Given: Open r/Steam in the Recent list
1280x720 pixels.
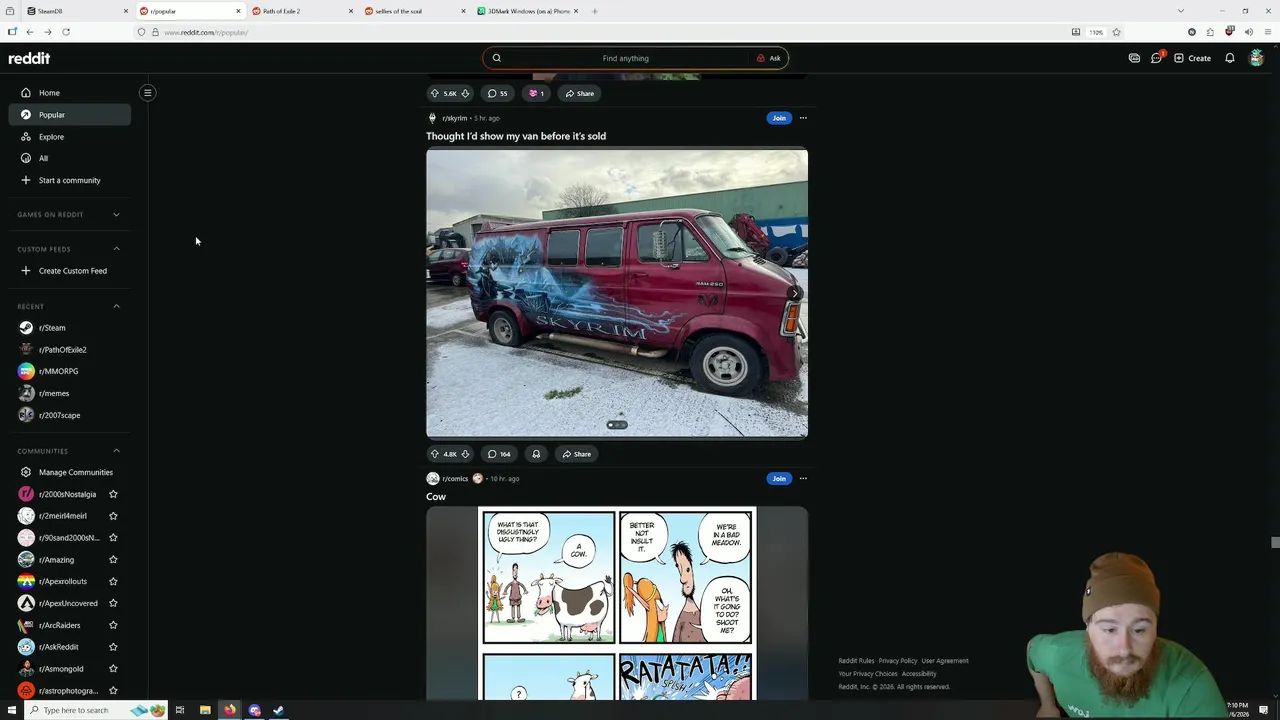Looking at the screenshot, I should (70, 328).
